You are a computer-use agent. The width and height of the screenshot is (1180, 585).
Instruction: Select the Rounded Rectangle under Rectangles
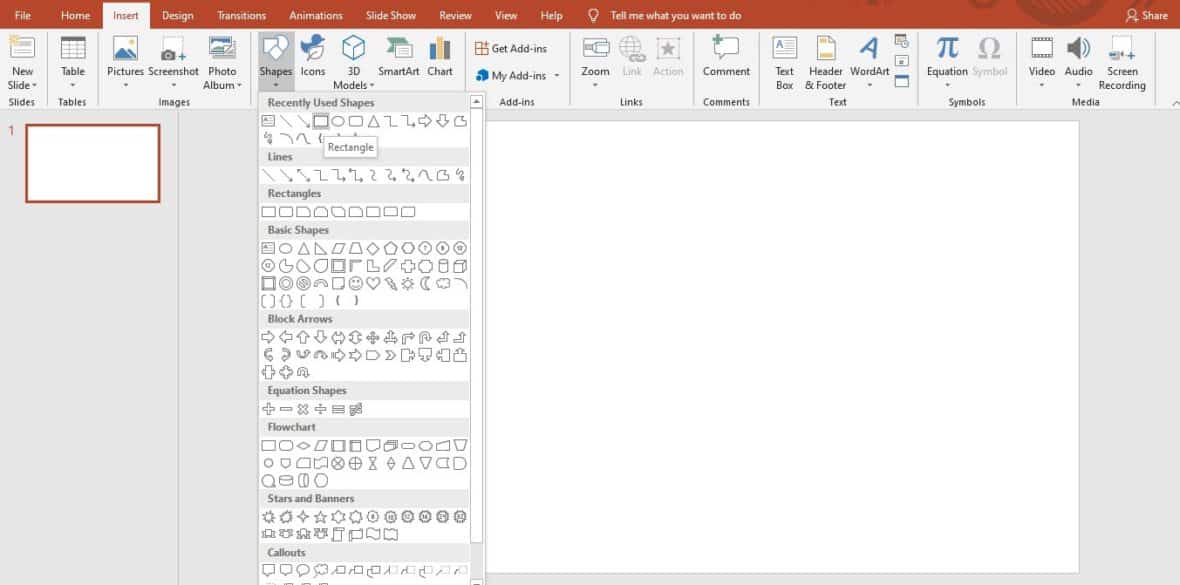click(287, 211)
